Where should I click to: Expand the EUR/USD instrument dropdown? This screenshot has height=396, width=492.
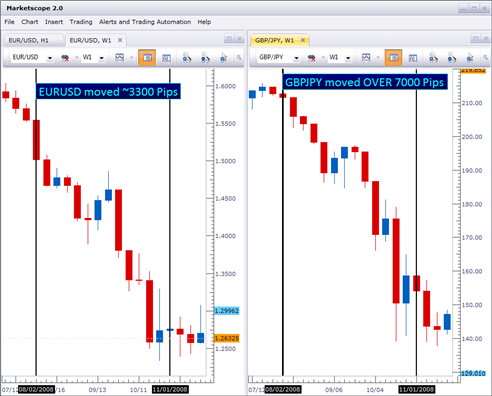point(50,58)
